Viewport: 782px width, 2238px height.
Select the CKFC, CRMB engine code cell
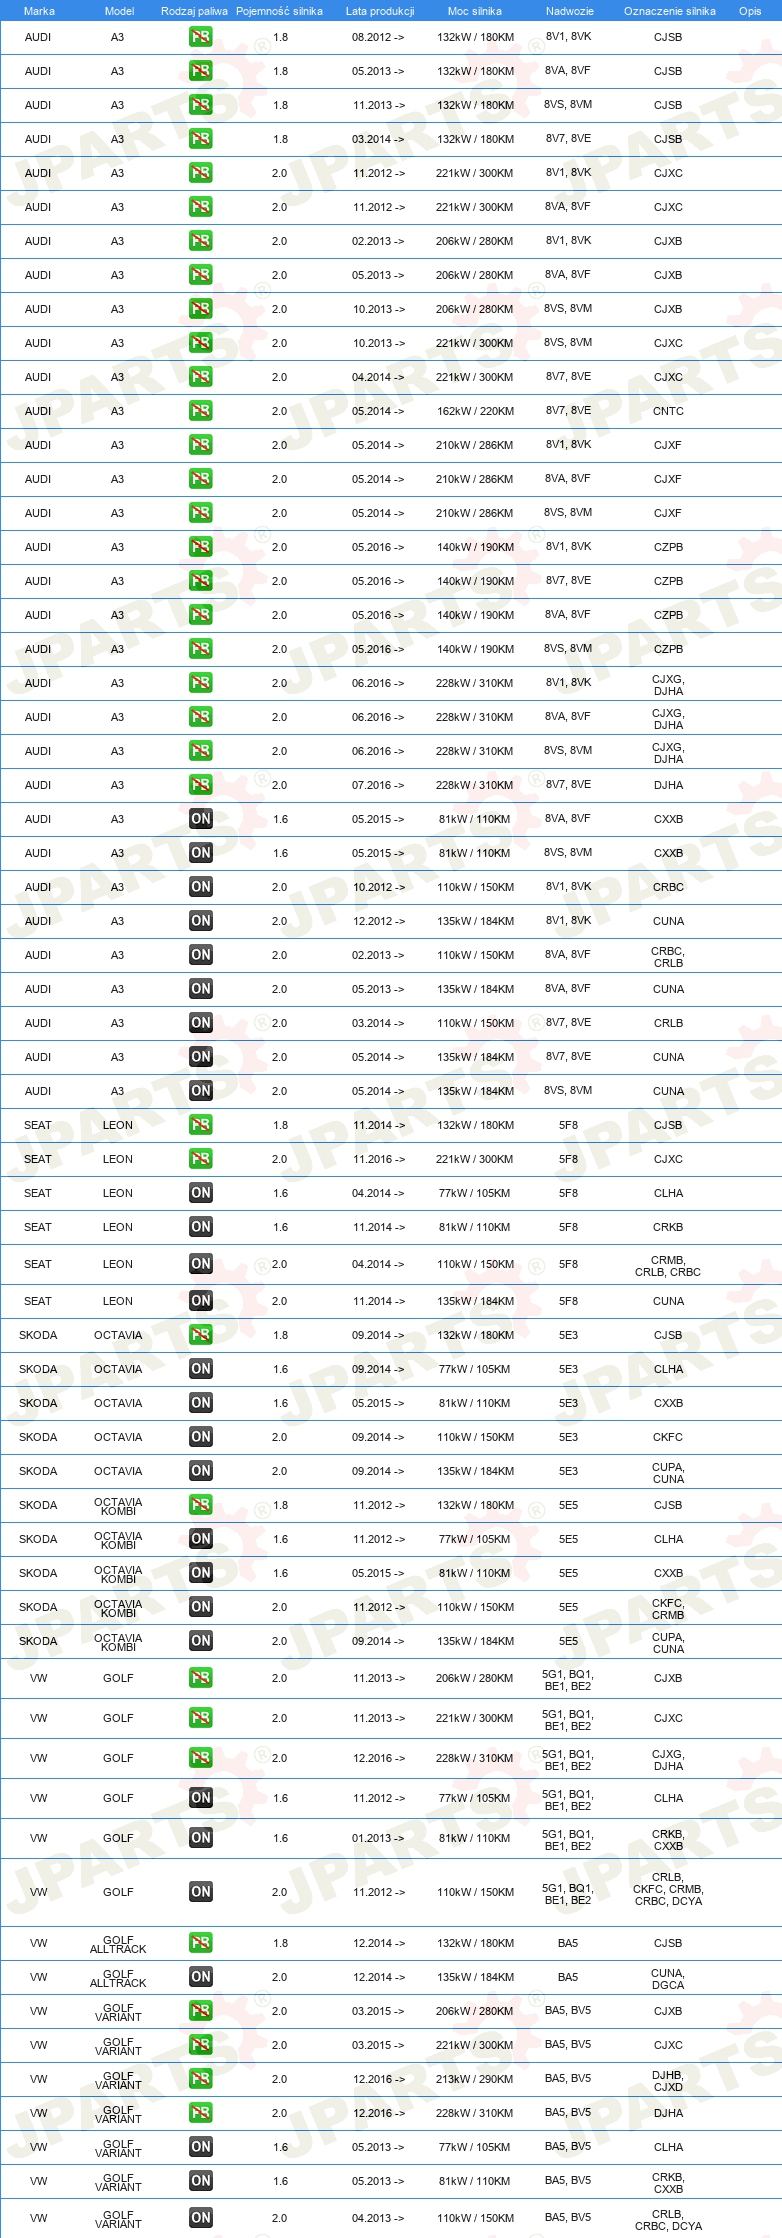point(668,1609)
